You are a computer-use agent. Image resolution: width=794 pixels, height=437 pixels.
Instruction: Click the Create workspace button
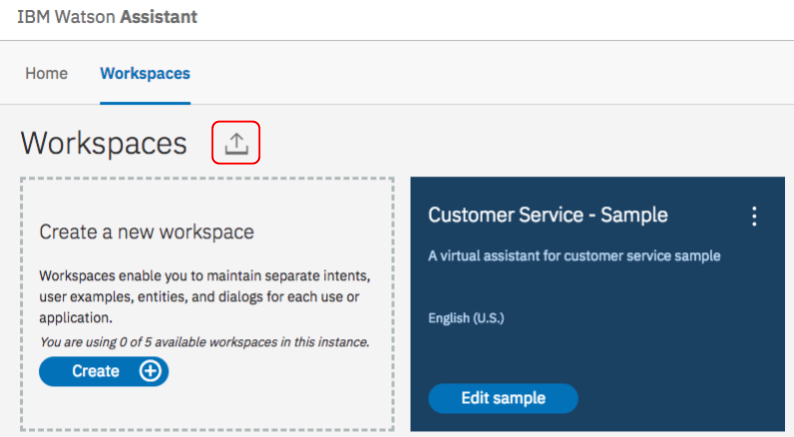(x=104, y=371)
